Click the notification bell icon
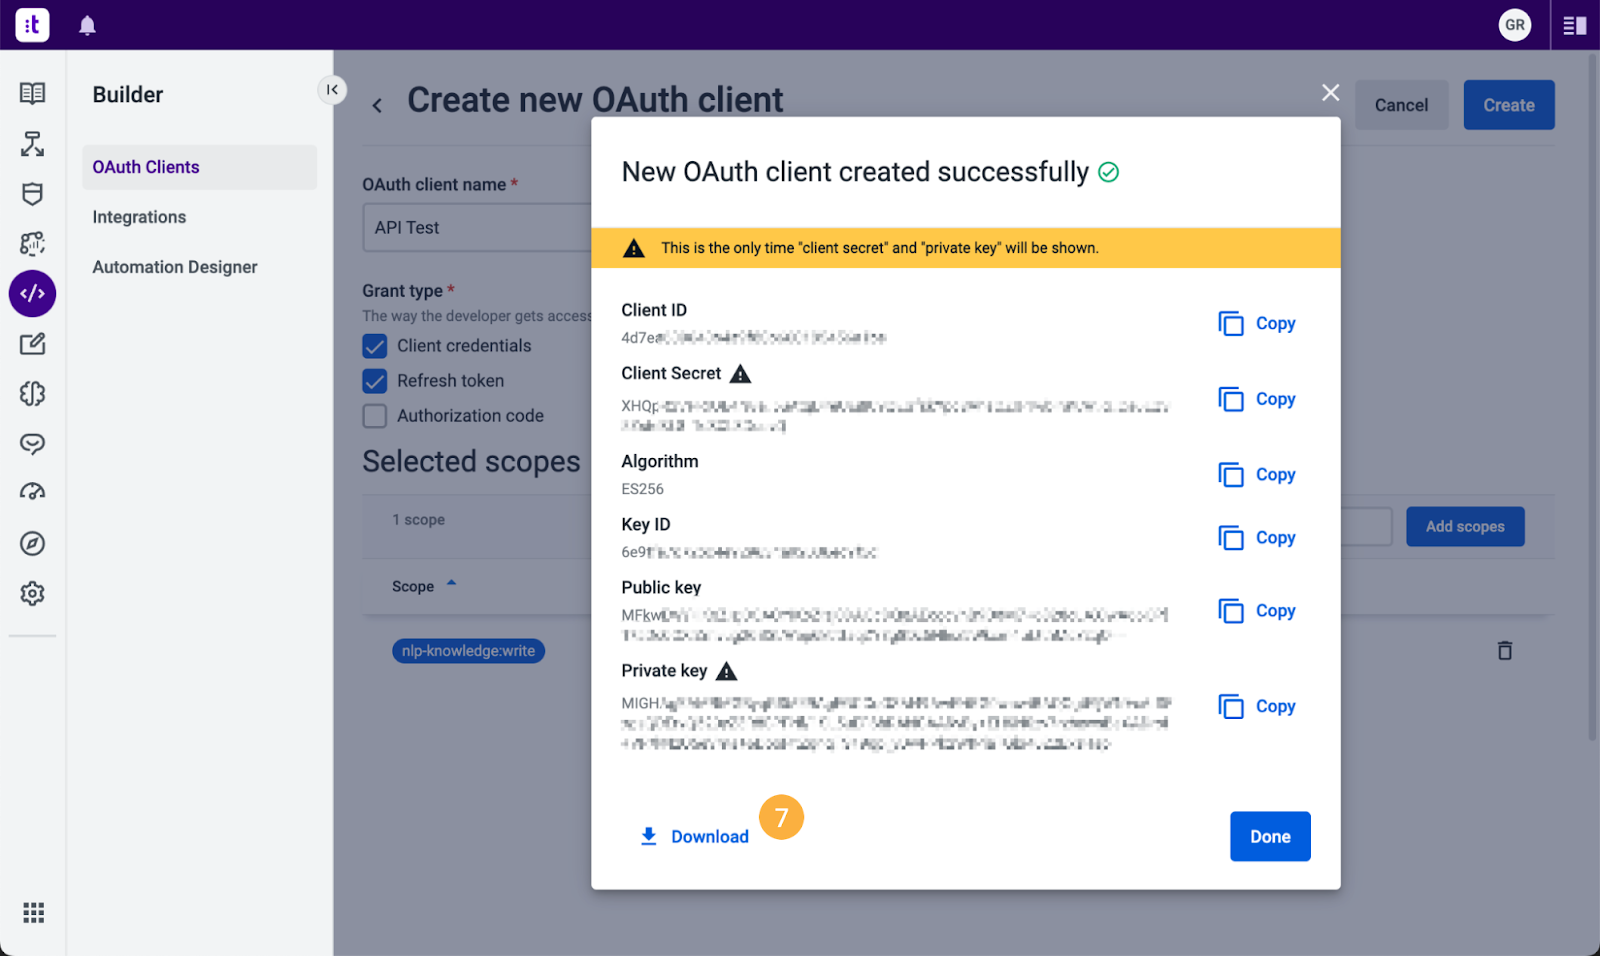Screen dimensions: 1600x956 pos(88,26)
